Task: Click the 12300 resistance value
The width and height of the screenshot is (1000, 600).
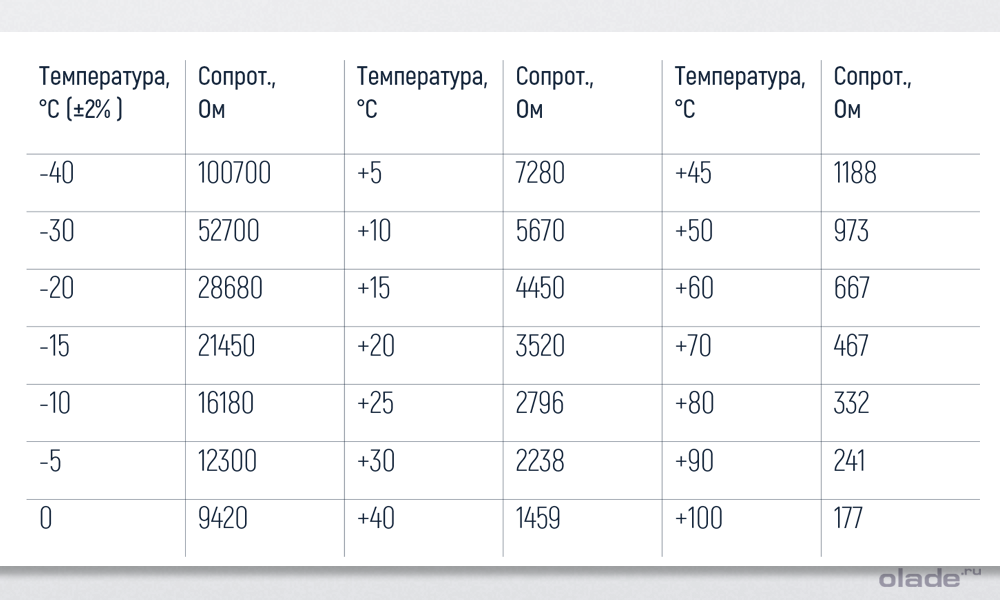Action: pos(227,461)
